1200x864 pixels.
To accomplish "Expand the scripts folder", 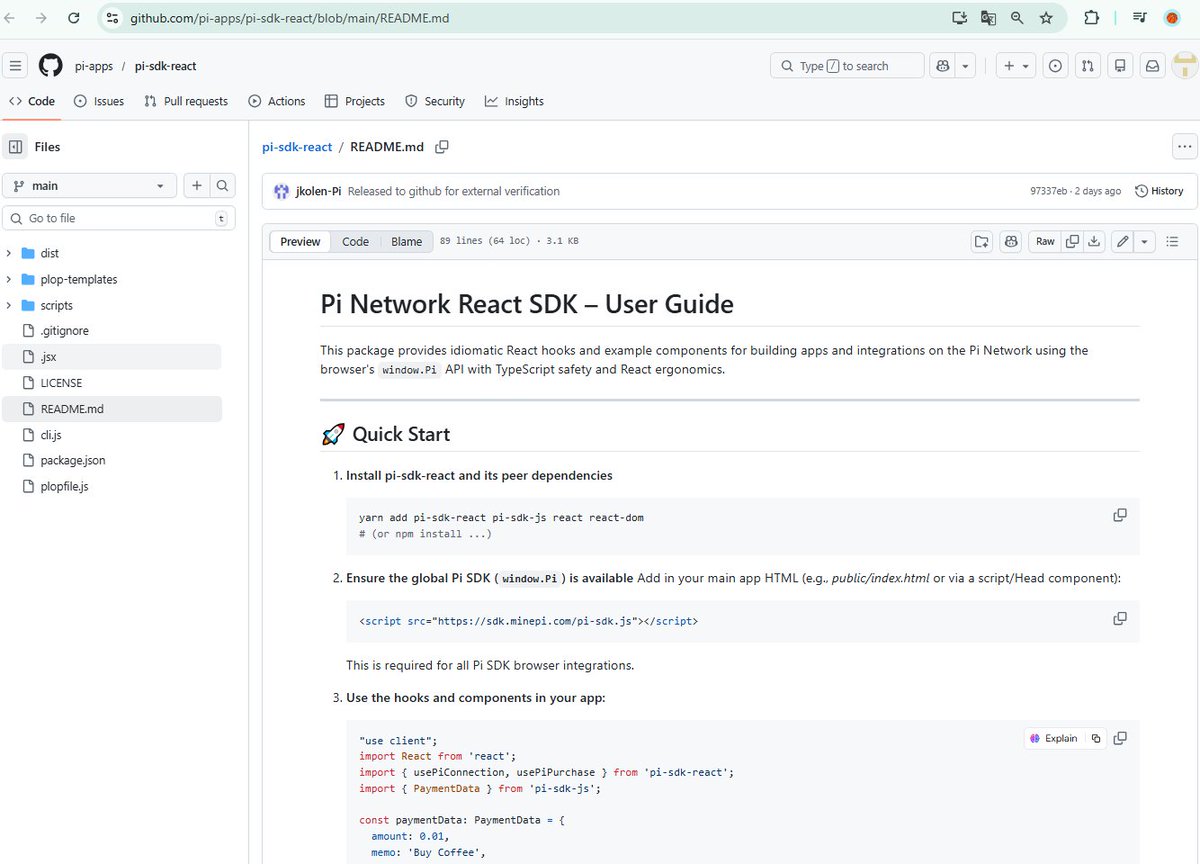I will (9, 306).
